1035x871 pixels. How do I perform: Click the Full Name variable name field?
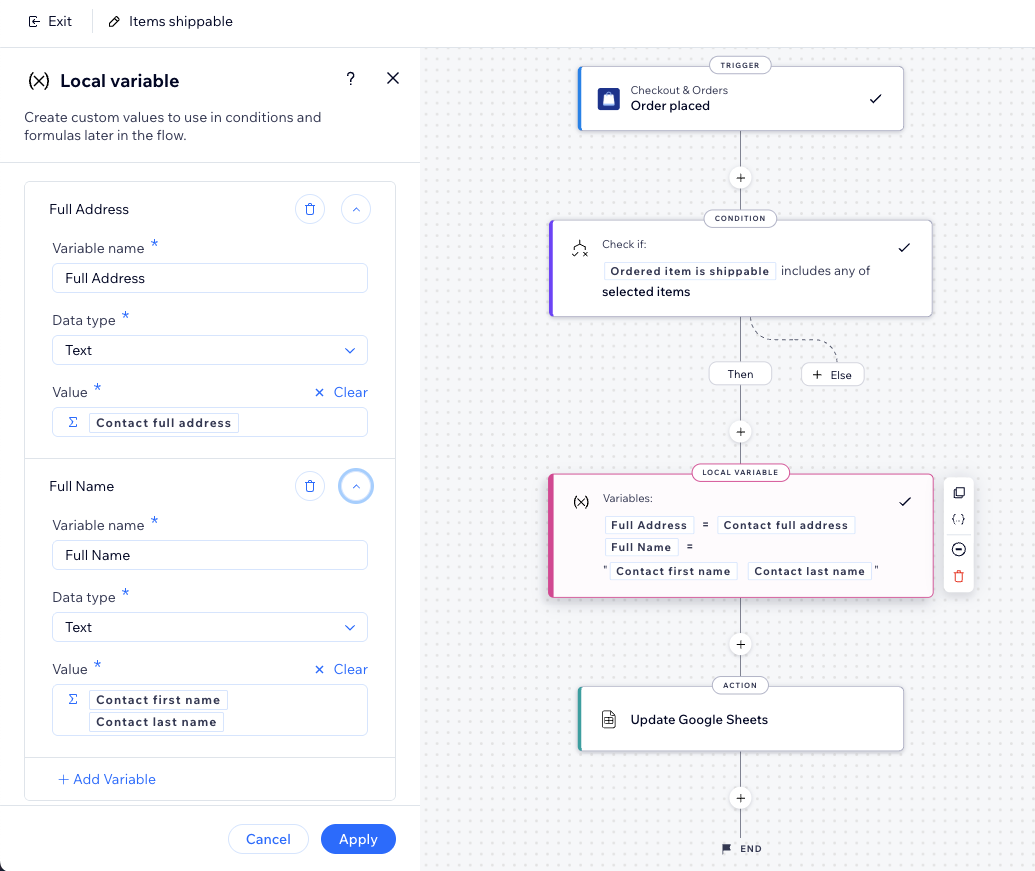click(210, 555)
